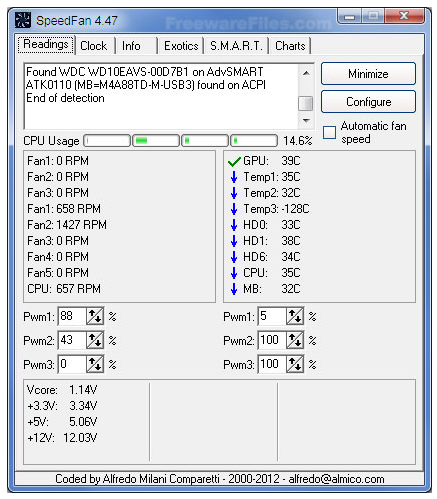Click the 'Fan4: 0 RPM' reading
The image size is (437, 499).
coord(58,257)
